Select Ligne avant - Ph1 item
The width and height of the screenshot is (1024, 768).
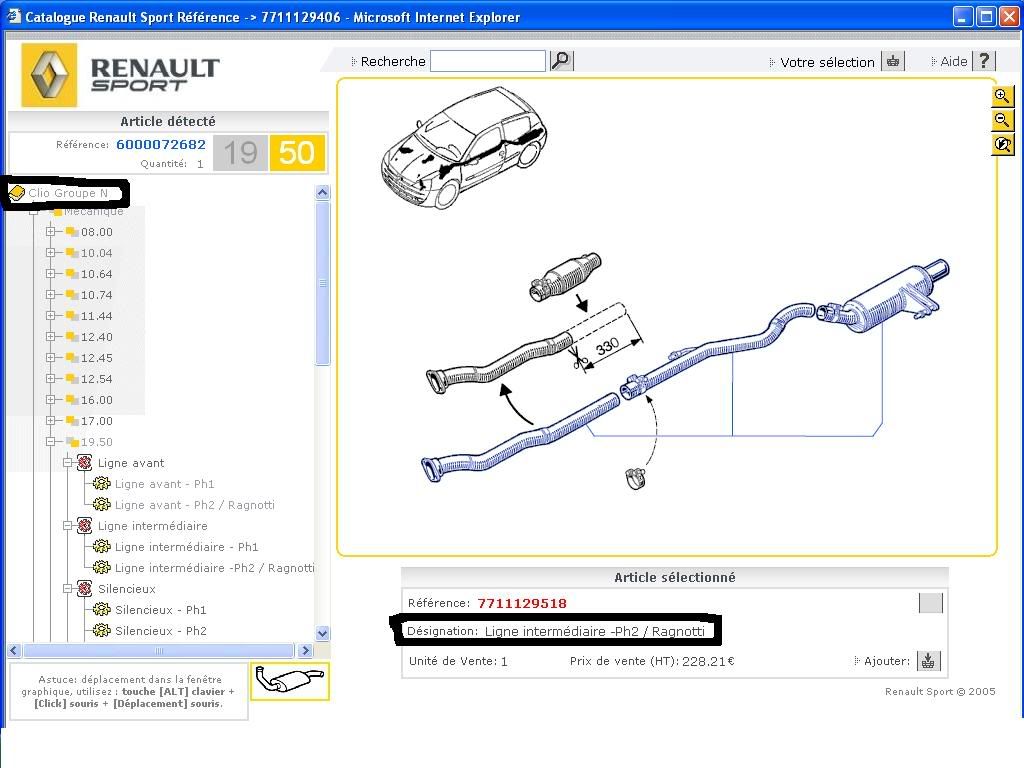[x=164, y=484]
